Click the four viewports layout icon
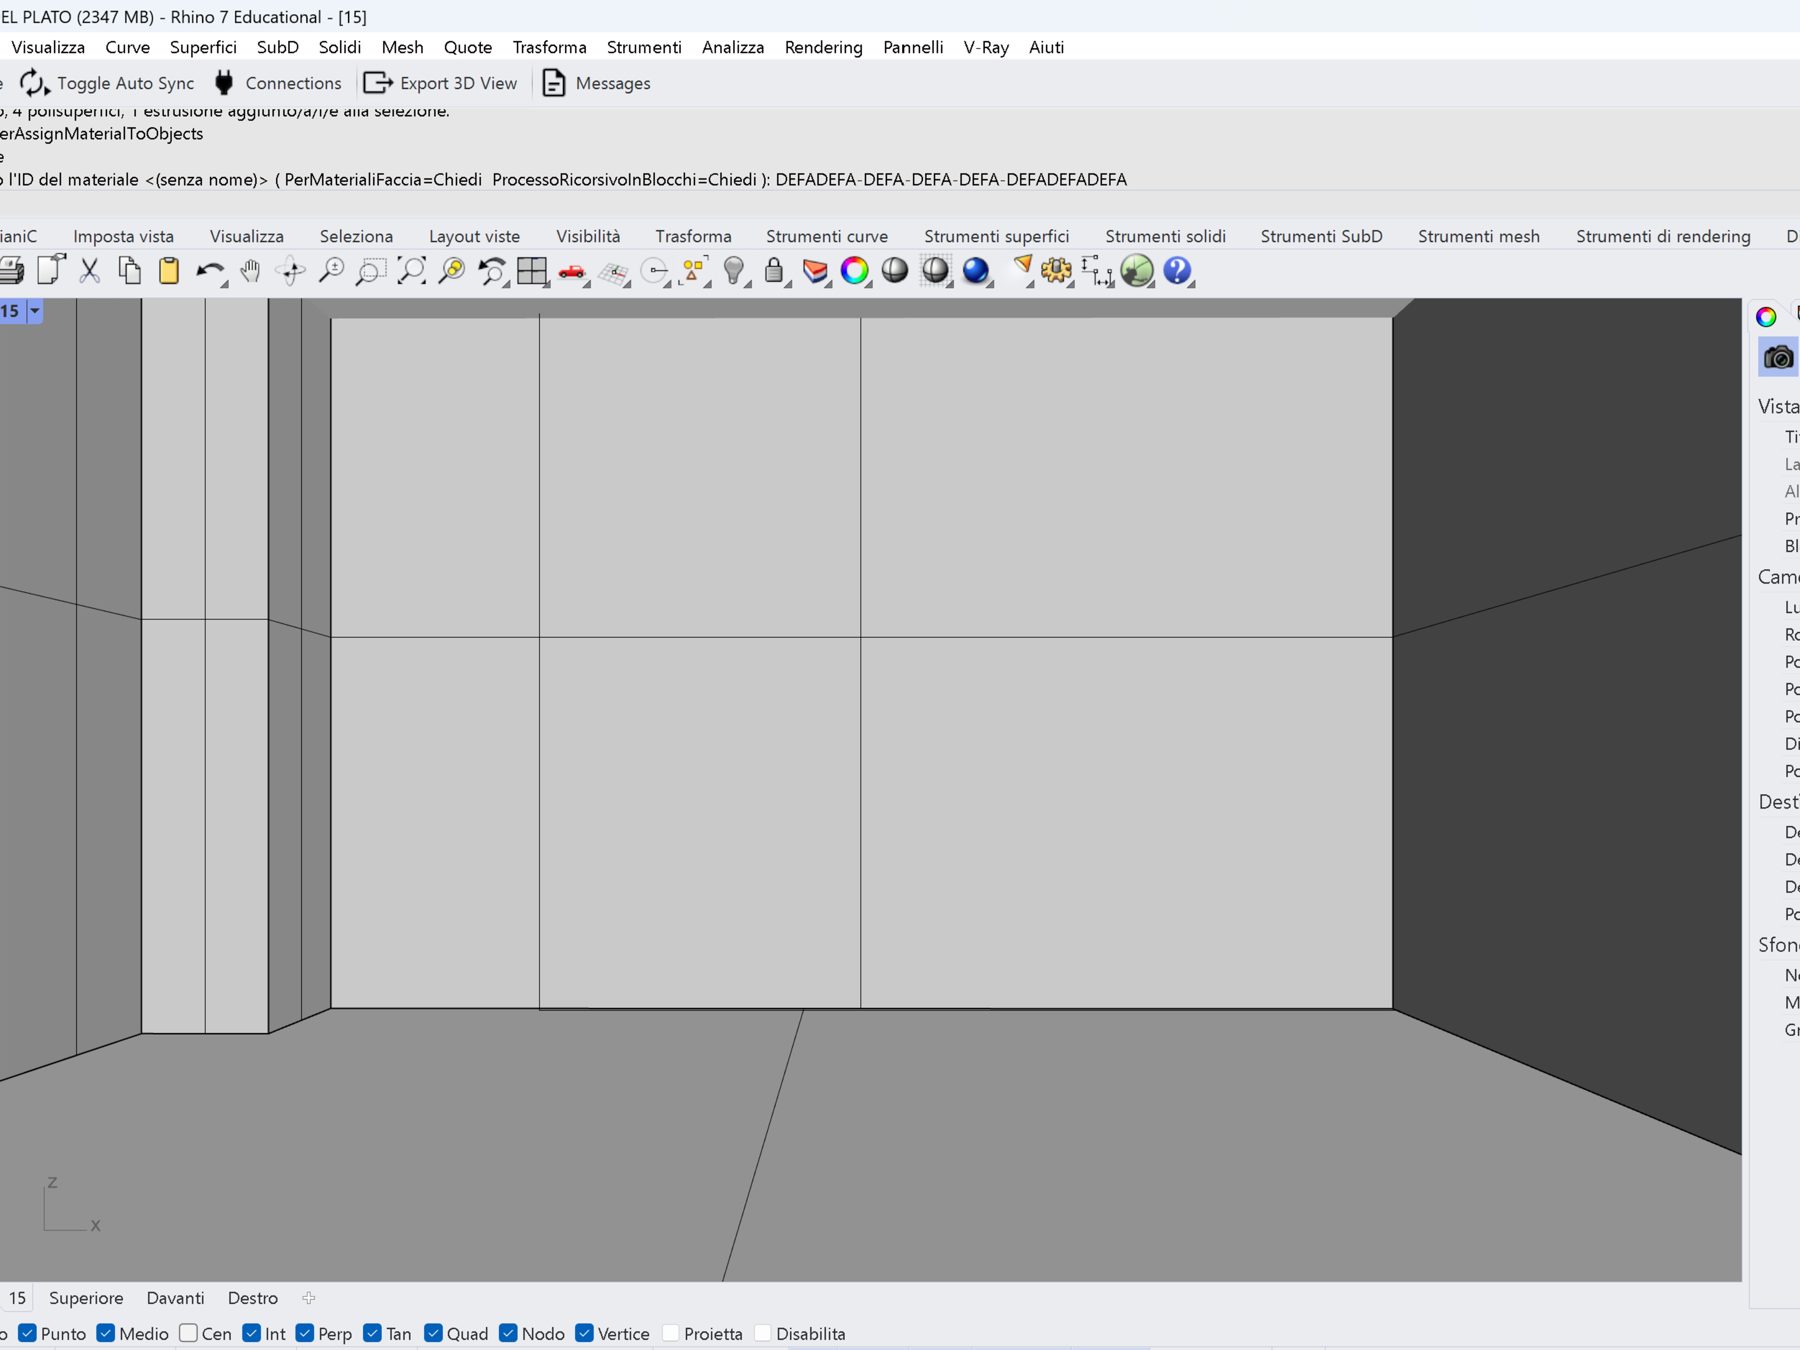The width and height of the screenshot is (1800, 1350). pos(532,271)
